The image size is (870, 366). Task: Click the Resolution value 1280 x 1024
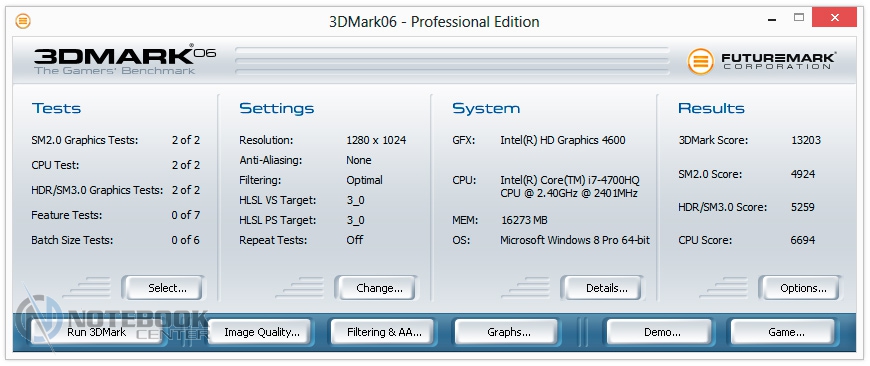pyautogui.click(x=376, y=140)
